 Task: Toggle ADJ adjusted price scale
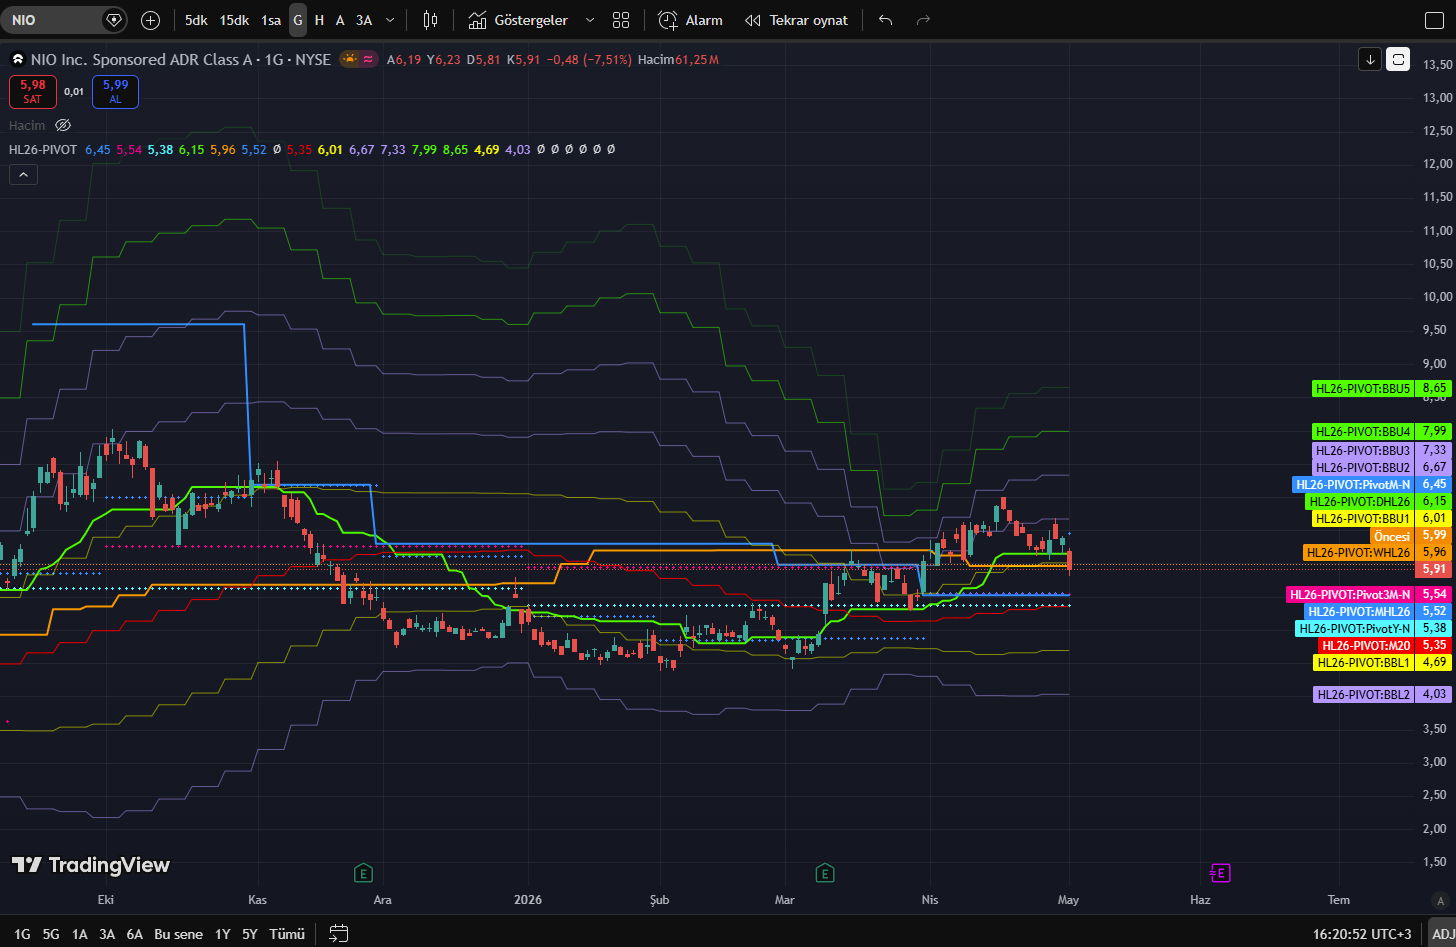[1443, 933]
